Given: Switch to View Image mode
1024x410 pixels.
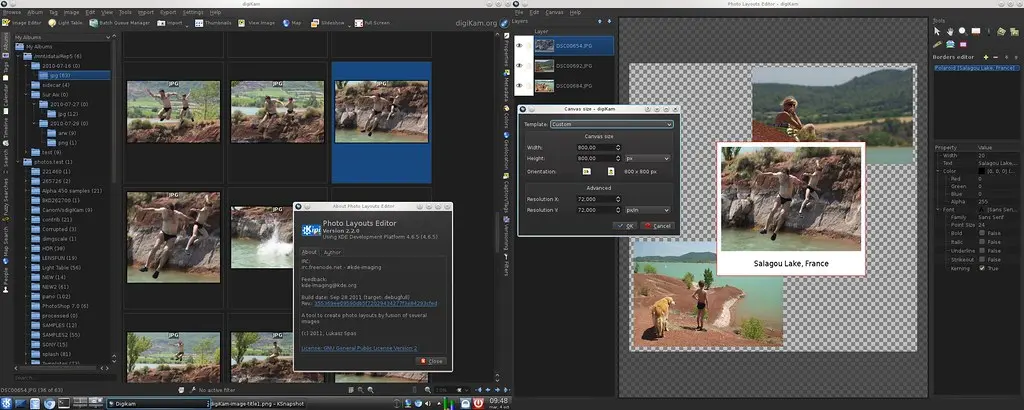Looking at the screenshot, I should pyautogui.click(x=257, y=23).
